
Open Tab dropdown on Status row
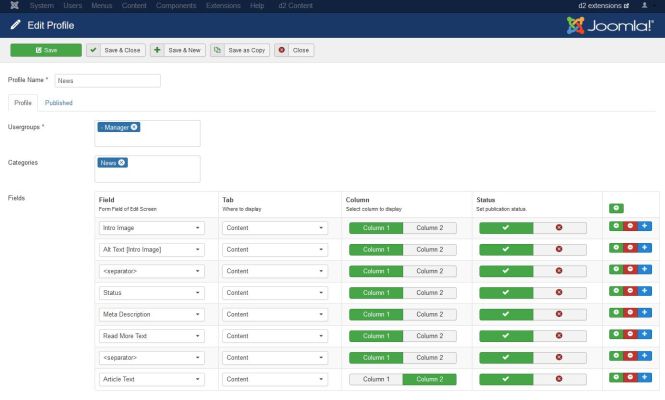[275, 293]
